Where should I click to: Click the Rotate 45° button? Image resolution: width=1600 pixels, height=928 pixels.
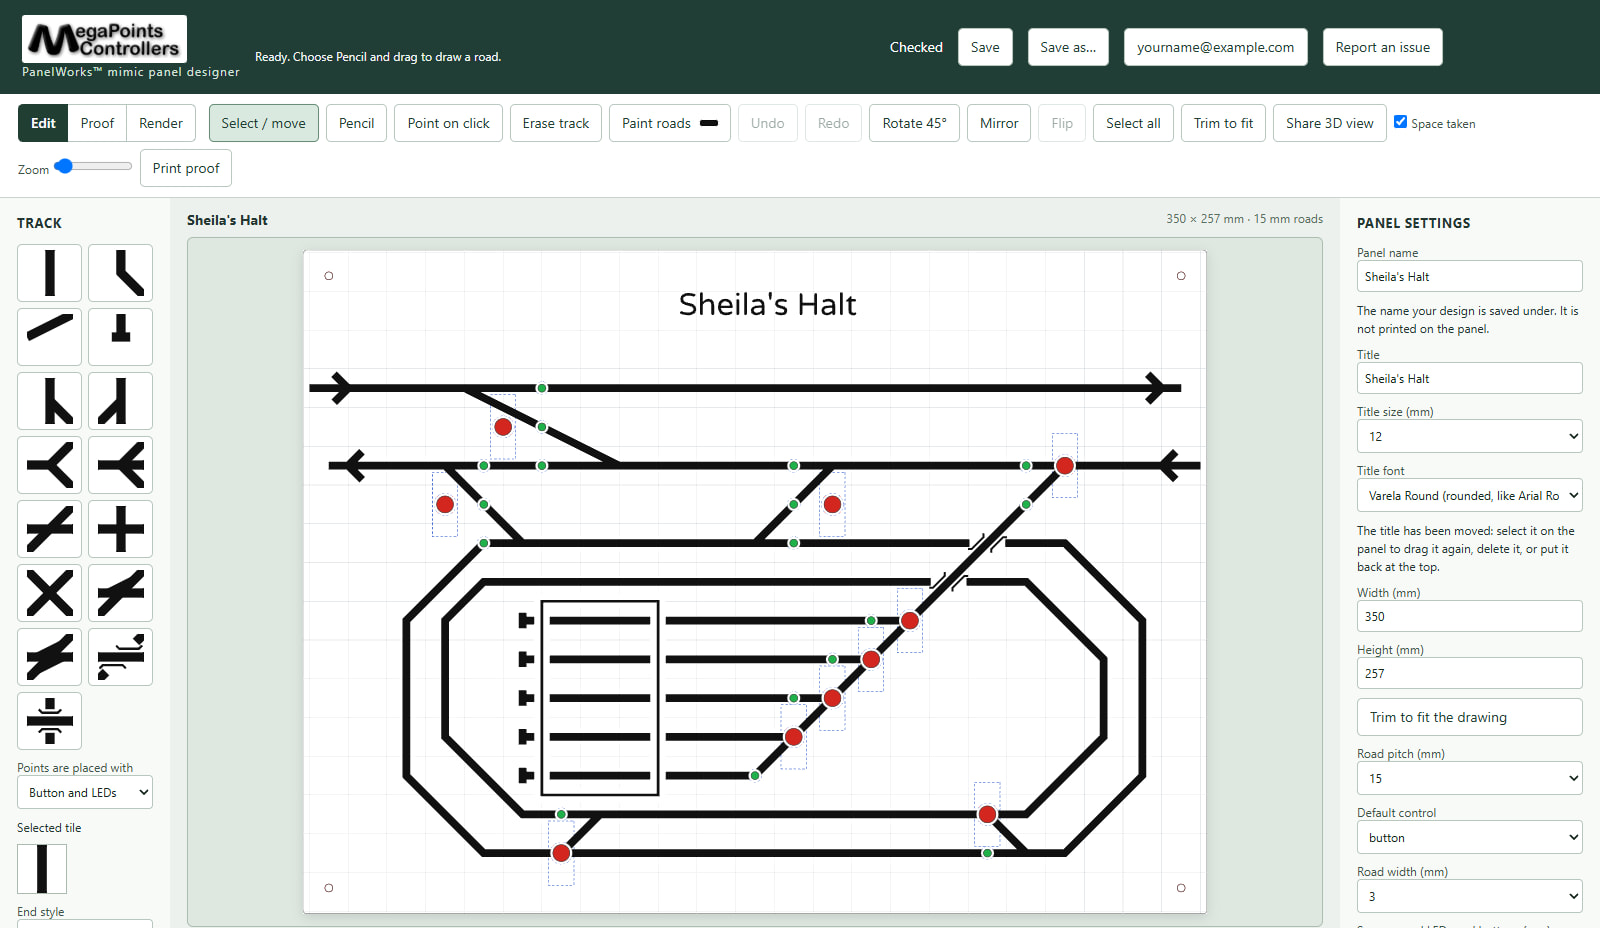tap(914, 123)
